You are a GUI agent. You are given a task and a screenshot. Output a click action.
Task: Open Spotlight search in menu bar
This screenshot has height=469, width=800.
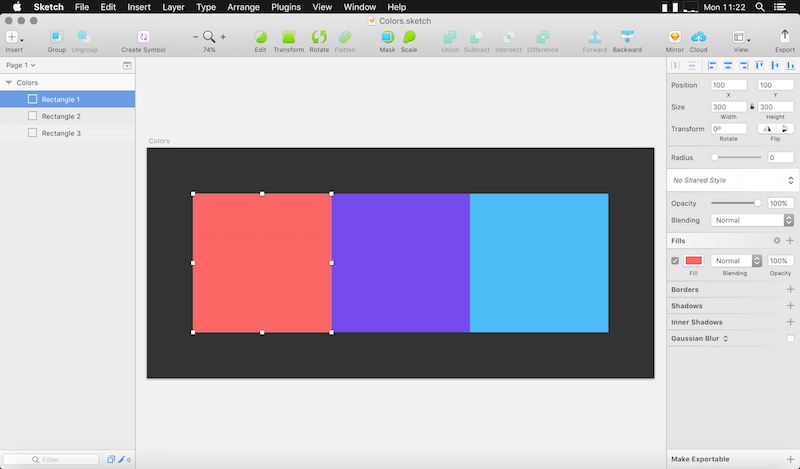click(x=760, y=7)
